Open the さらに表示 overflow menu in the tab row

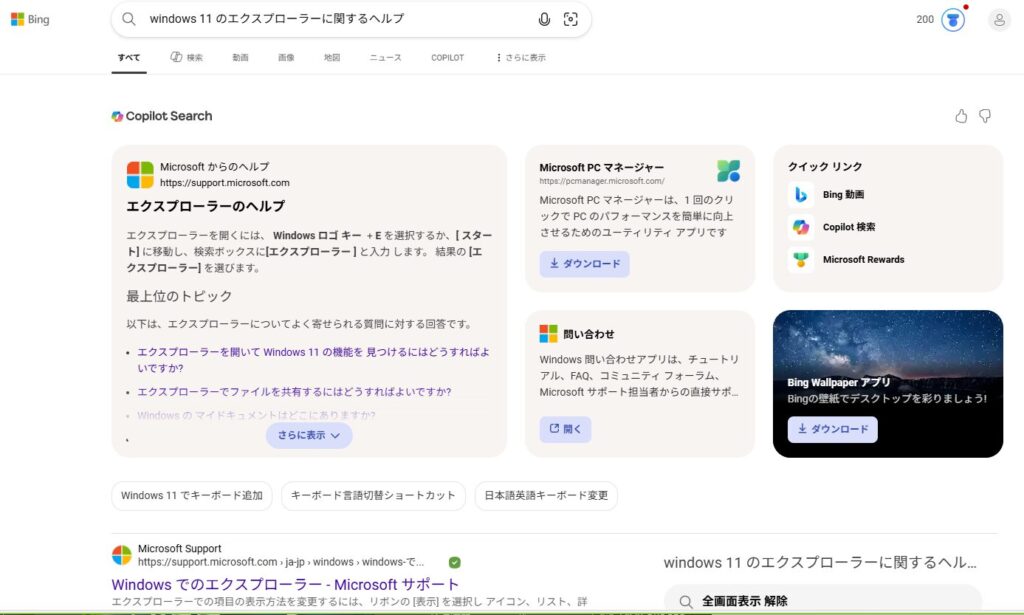(517, 57)
